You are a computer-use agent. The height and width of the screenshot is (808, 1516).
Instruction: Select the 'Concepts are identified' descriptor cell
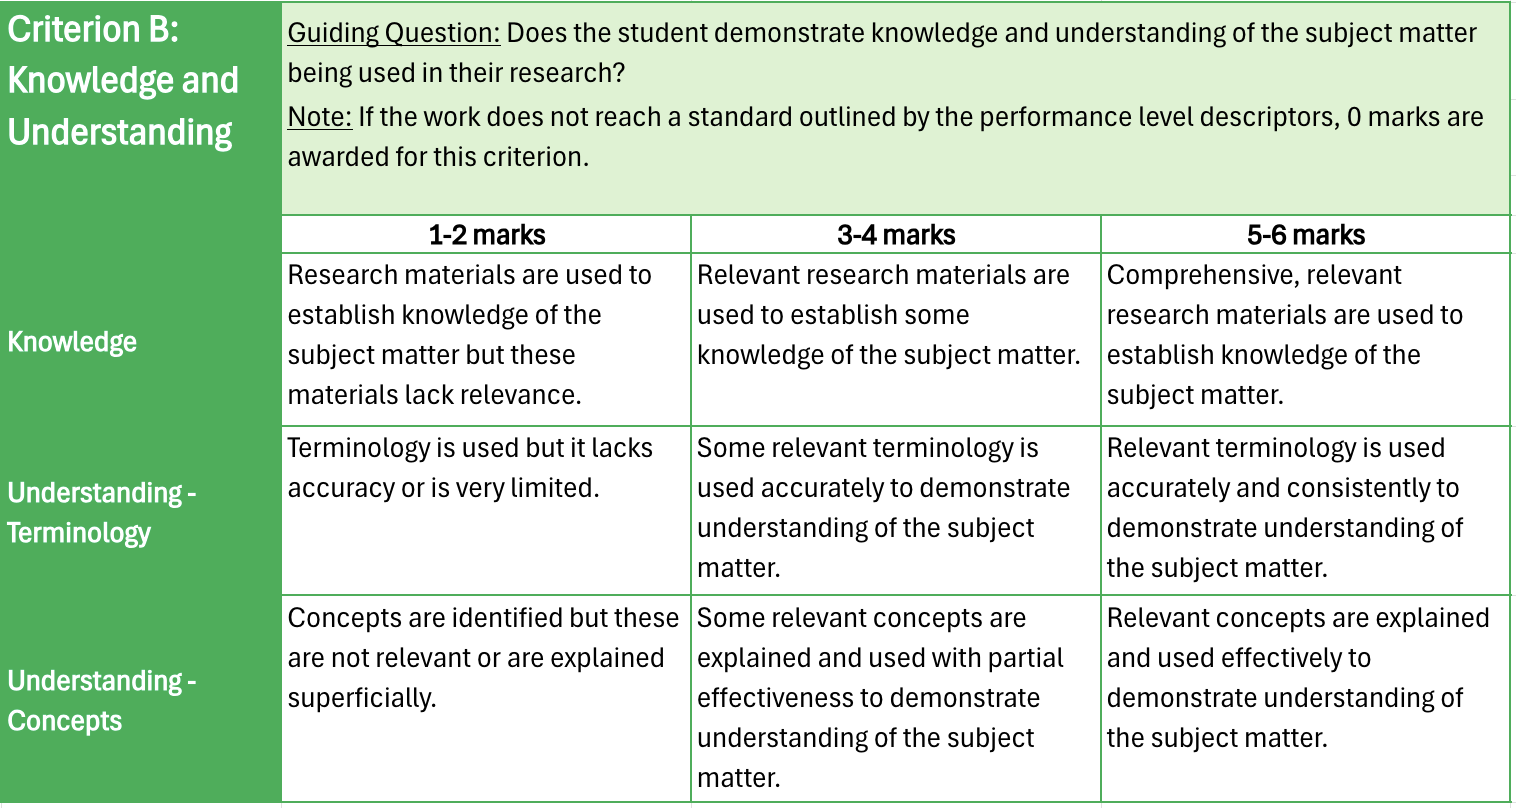tap(483, 658)
